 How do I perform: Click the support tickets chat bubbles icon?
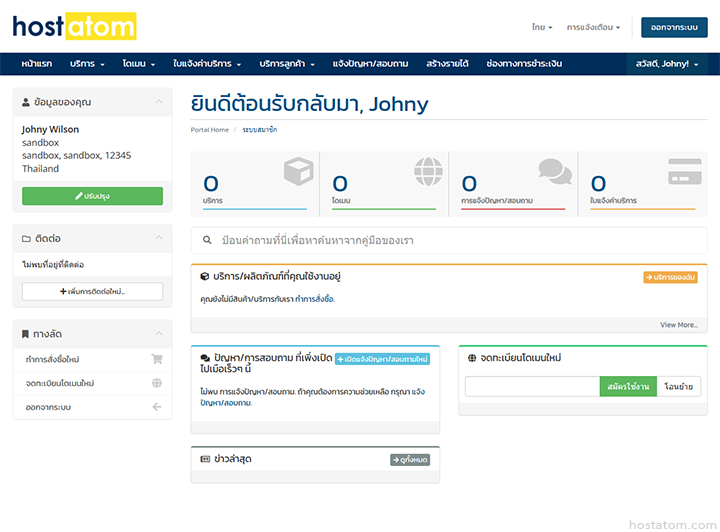tap(555, 172)
